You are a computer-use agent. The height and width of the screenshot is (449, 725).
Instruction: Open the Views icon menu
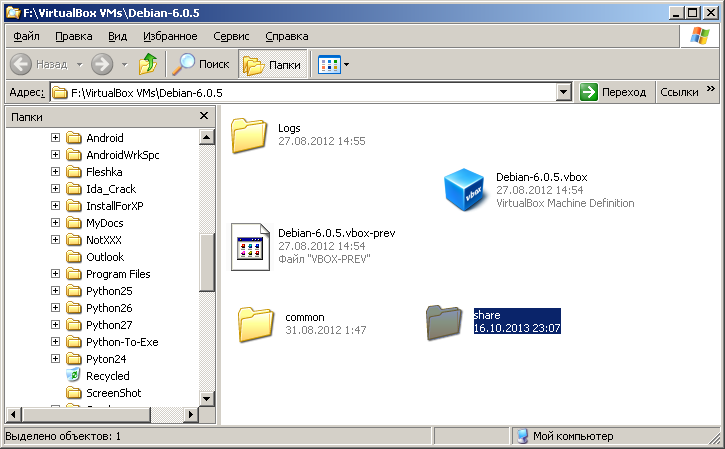(x=333, y=65)
